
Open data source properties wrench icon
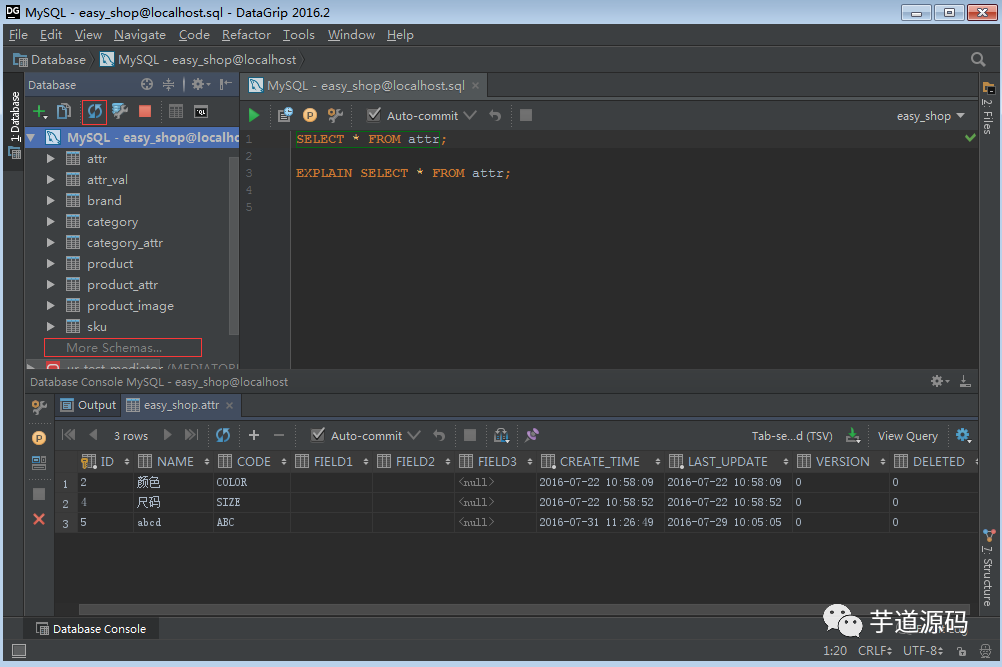[119, 111]
